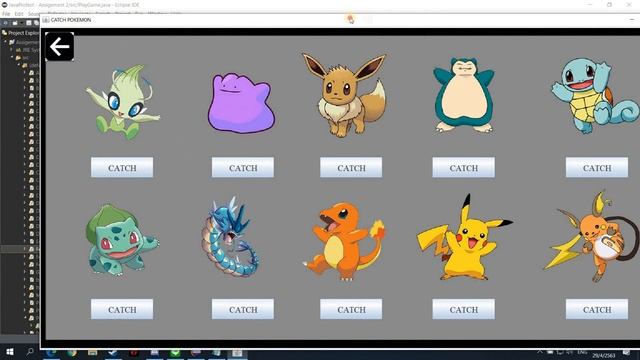Click CATCH button under Pikachu
This screenshot has width=640, height=360.
(464, 309)
